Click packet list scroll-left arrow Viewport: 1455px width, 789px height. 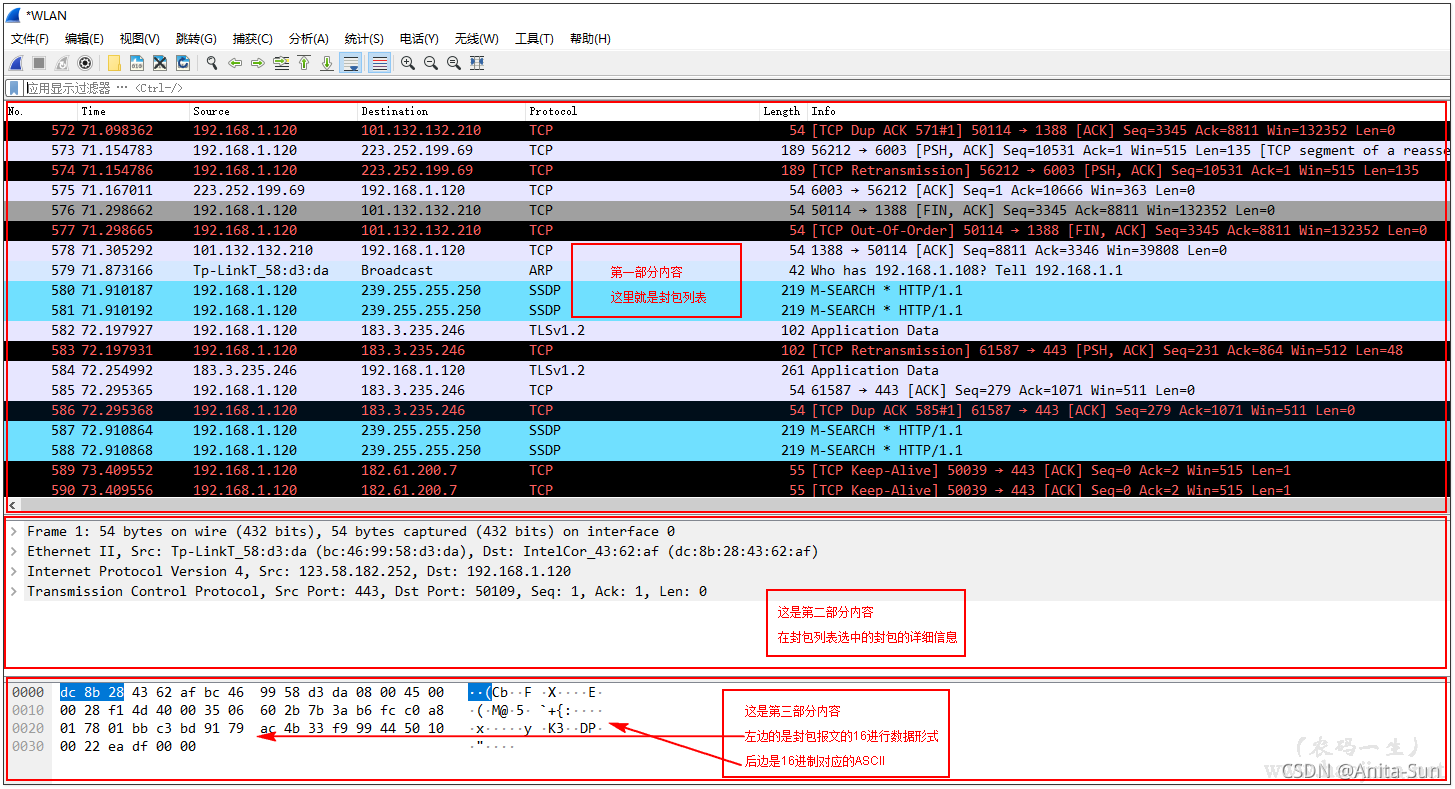pos(12,506)
